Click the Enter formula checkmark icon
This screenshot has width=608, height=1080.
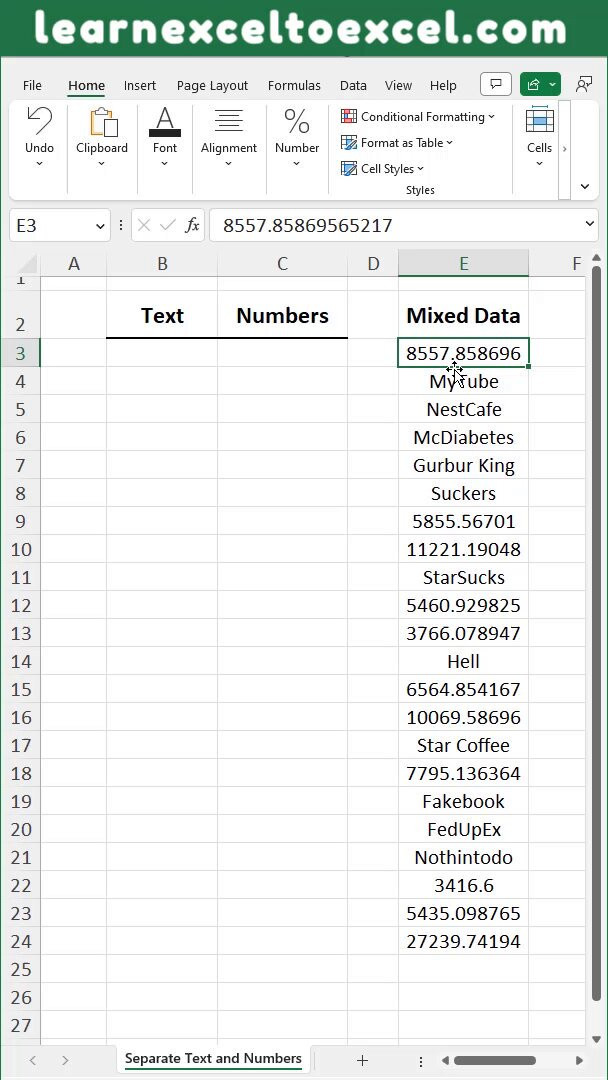pos(167,225)
